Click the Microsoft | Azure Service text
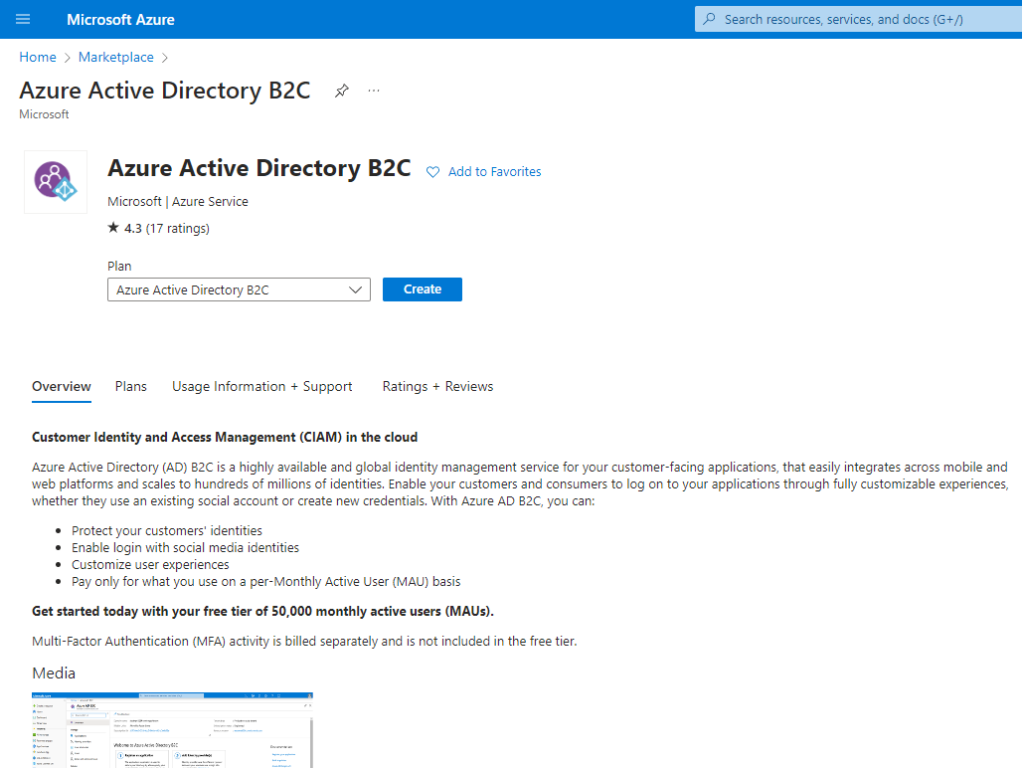 pos(178,202)
